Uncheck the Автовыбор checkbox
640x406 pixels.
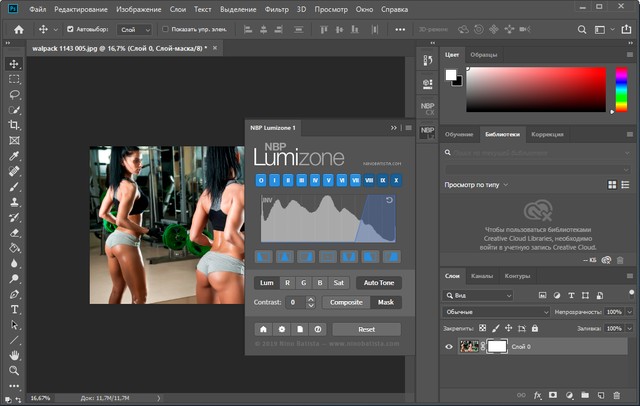[70, 30]
